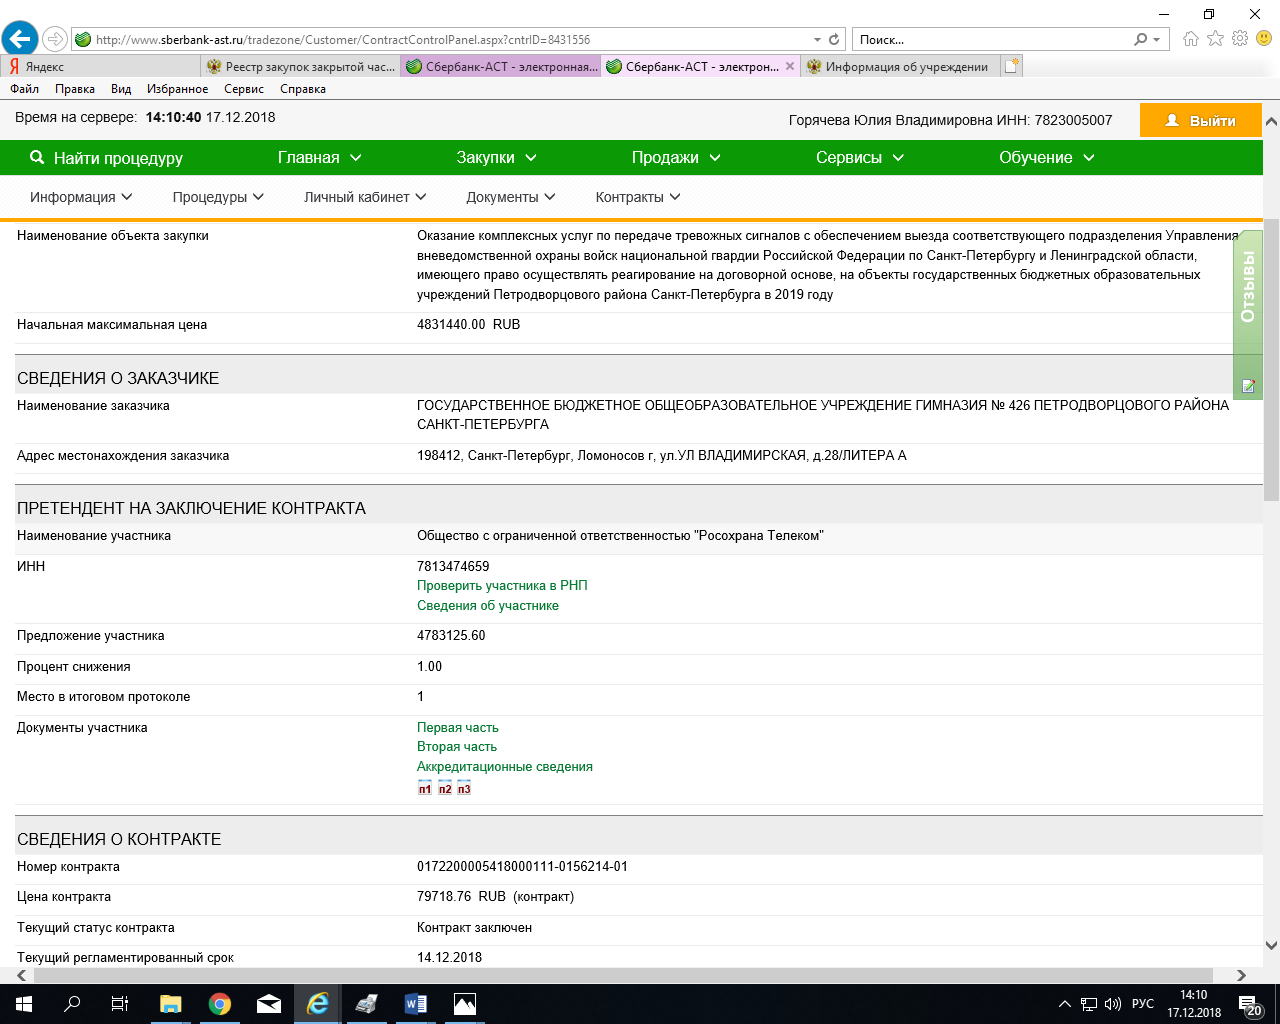Close the active Сбербанк-АСТ tab
This screenshot has height=1024, width=1280.
coord(790,66)
